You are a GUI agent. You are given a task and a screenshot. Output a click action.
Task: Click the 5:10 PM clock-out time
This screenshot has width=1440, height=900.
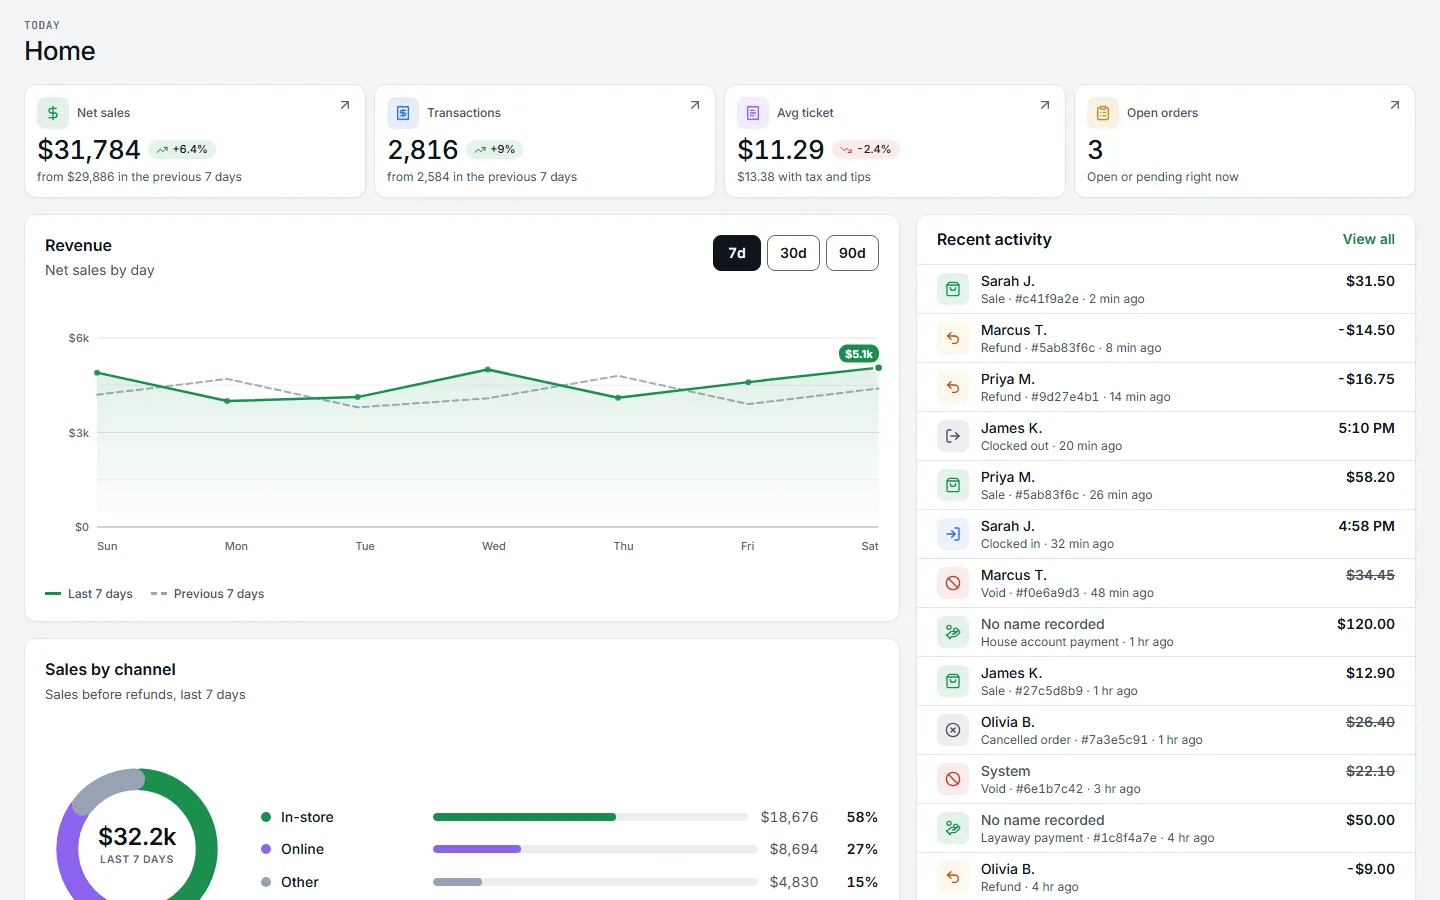[x=1366, y=428]
